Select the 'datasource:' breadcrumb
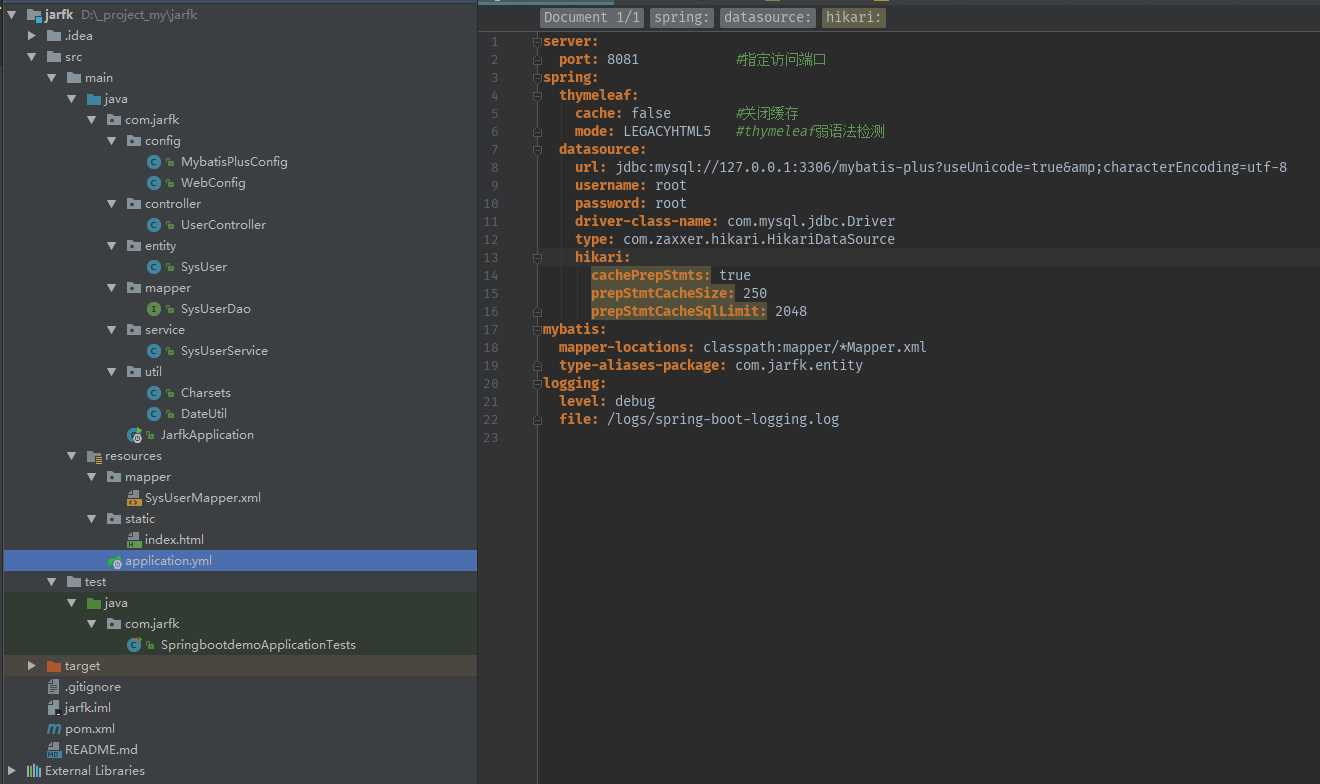Image resolution: width=1320 pixels, height=784 pixels. [x=768, y=17]
